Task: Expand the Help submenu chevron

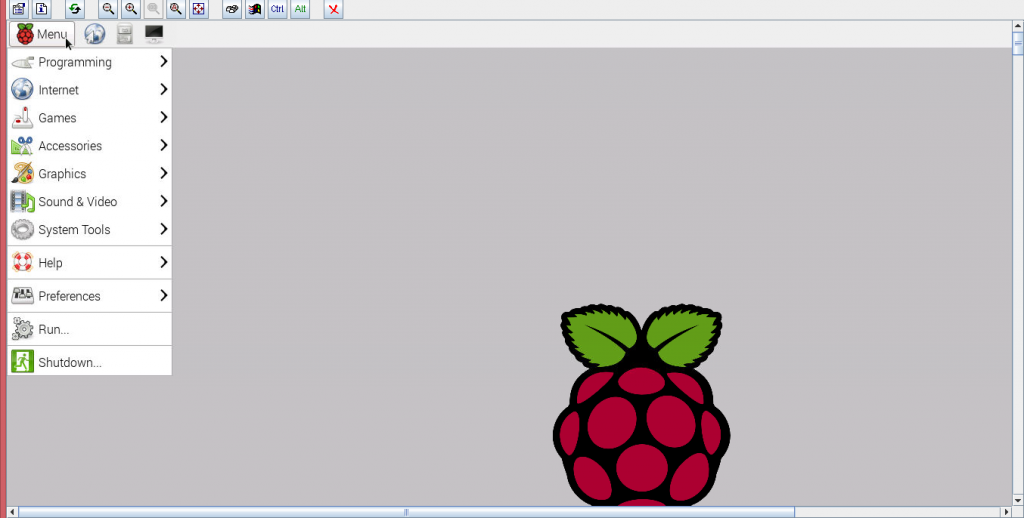Action: click(164, 263)
